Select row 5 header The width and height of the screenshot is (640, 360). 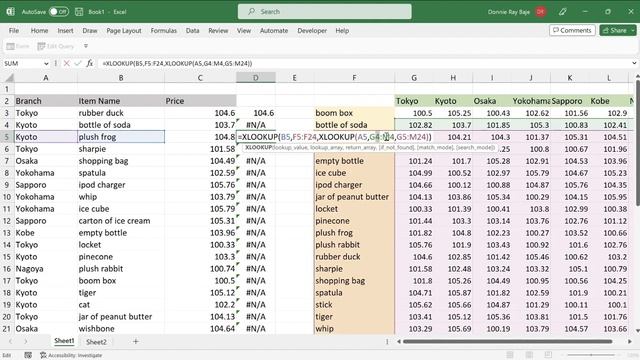7,137
